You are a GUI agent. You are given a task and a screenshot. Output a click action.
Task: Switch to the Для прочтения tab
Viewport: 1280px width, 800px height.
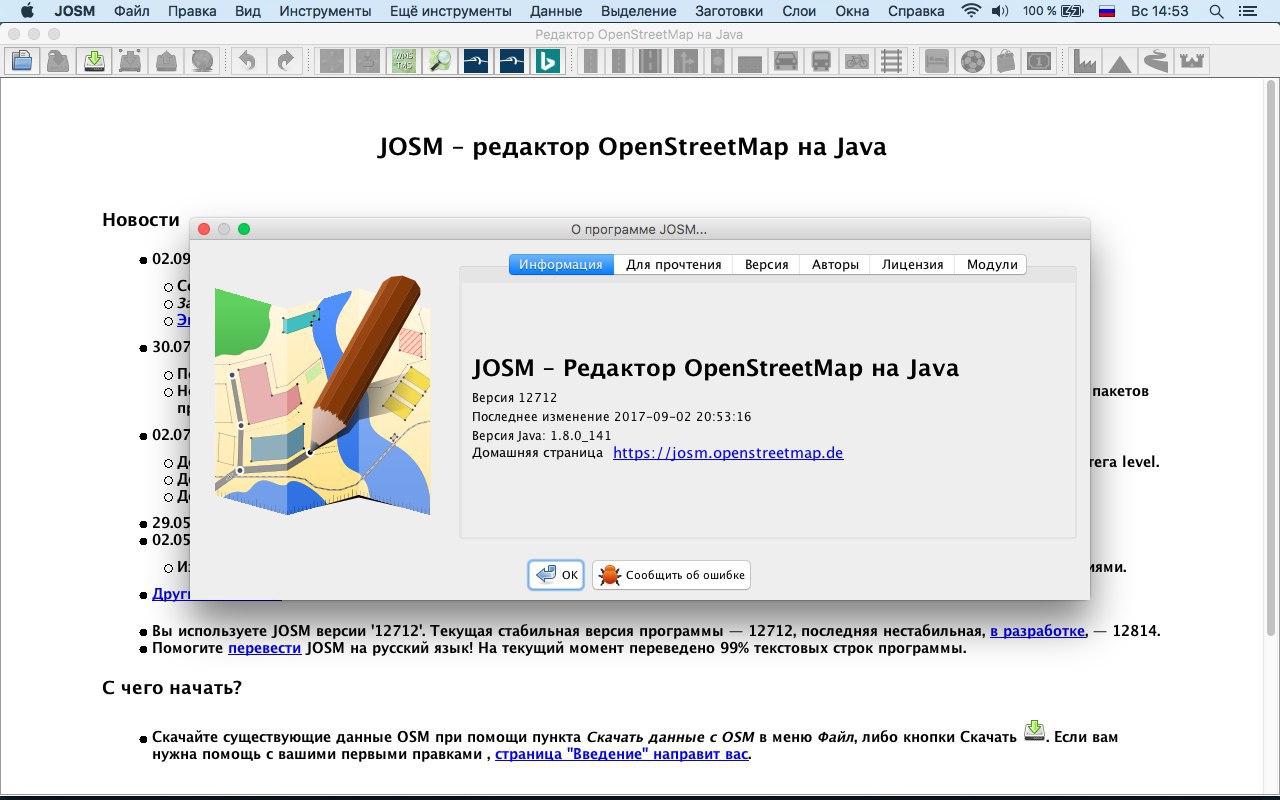pyautogui.click(x=674, y=264)
